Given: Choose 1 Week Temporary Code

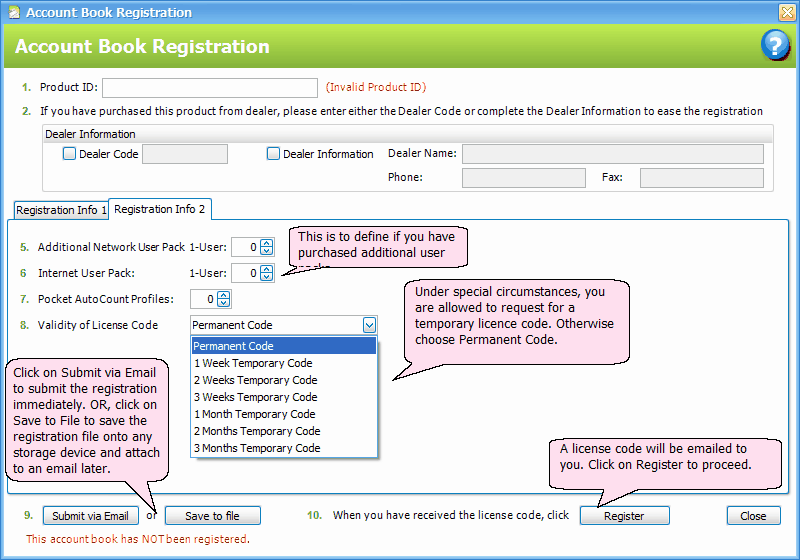Looking at the screenshot, I should [x=284, y=363].
